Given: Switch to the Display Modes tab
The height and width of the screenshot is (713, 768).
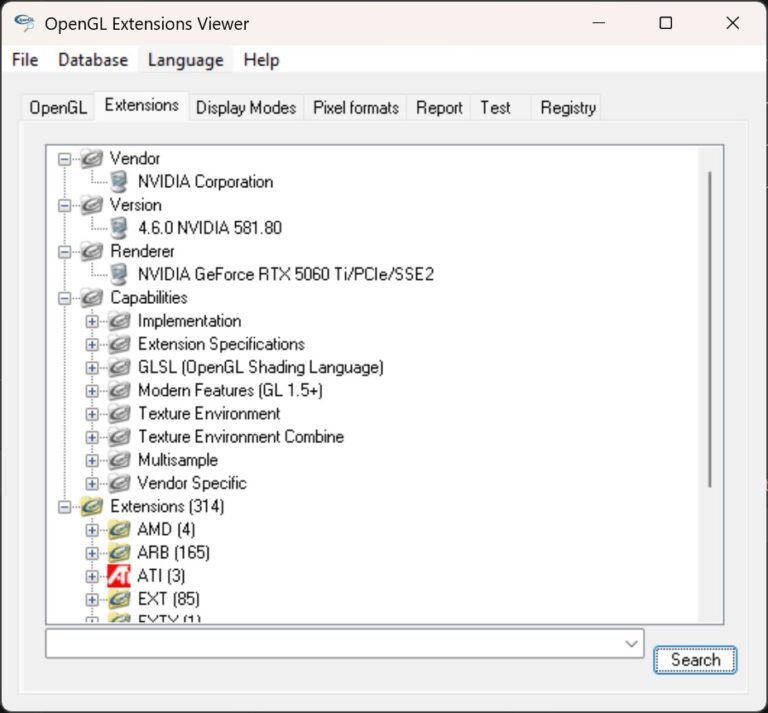Looking at the screenshot, I should click(246, 108).
